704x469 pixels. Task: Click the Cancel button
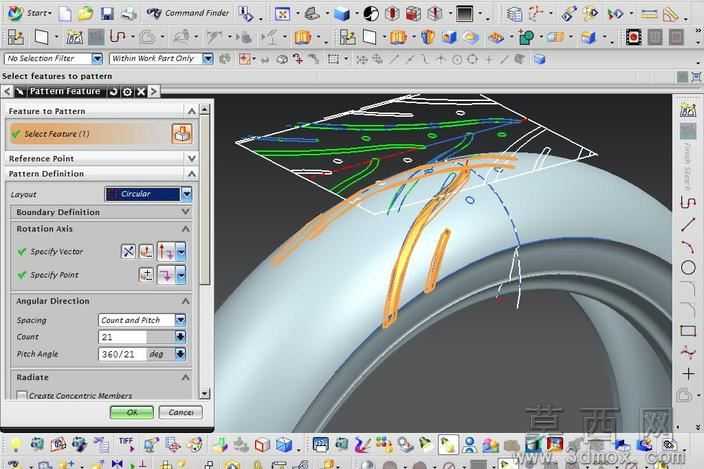pyautogui.click(x=180, y=412)
